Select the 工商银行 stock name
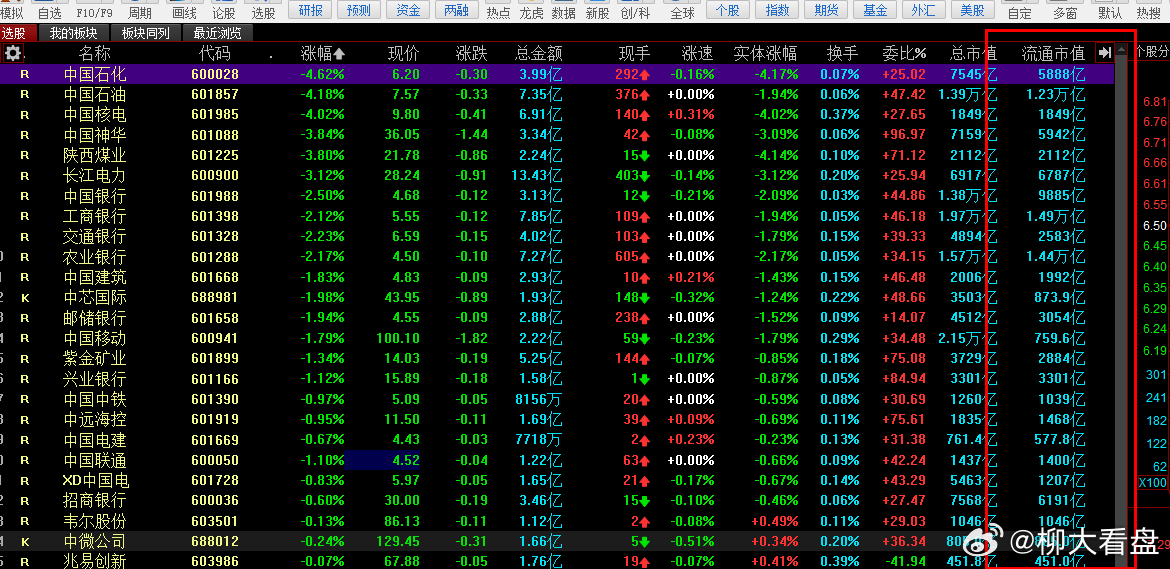Screen dimensions: 1170x569 pos(95,216)
